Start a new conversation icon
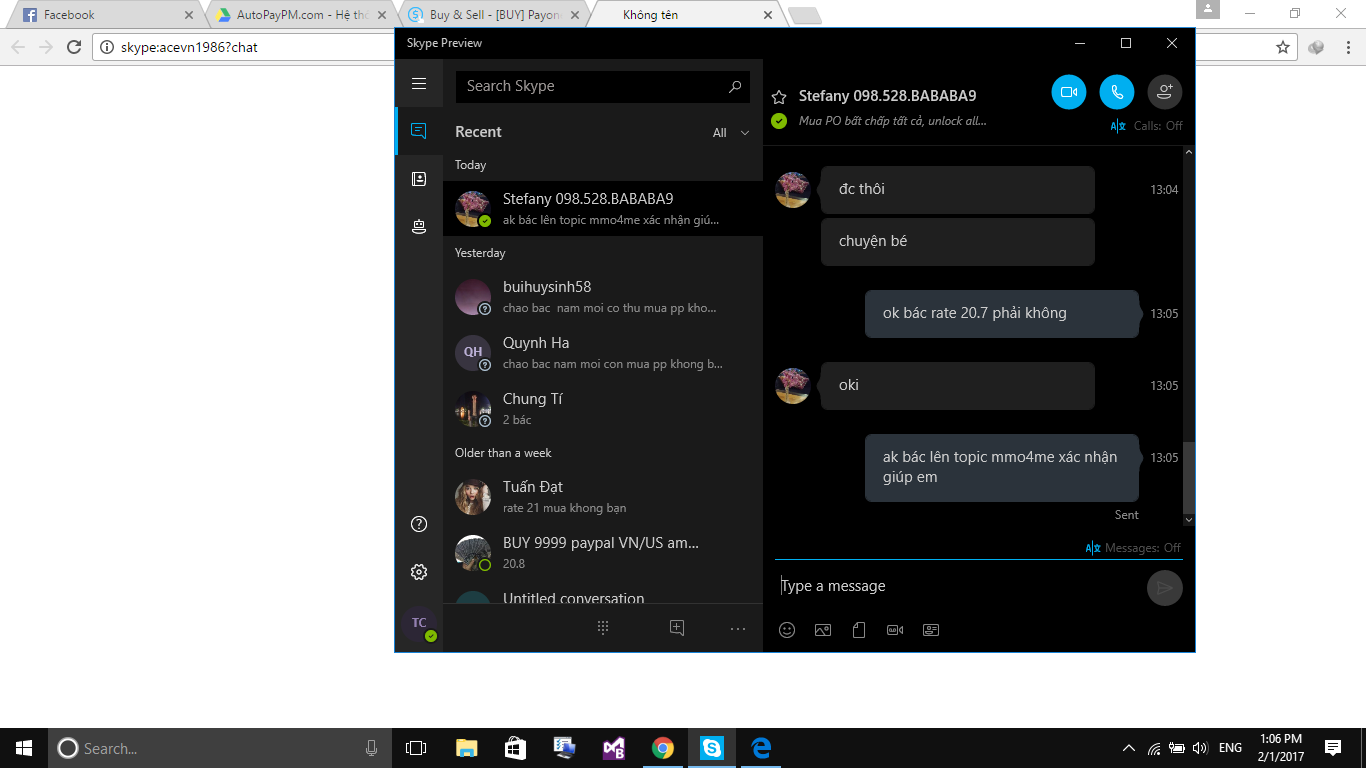Viewport: 1366px width, 768px height. 677,628
